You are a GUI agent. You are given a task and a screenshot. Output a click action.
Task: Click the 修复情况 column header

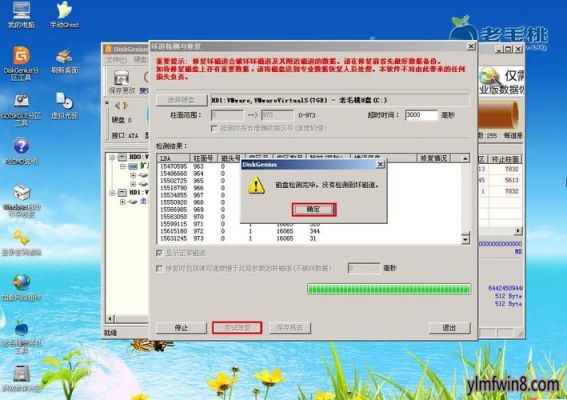pyautogui.click(x=434, y=158)
